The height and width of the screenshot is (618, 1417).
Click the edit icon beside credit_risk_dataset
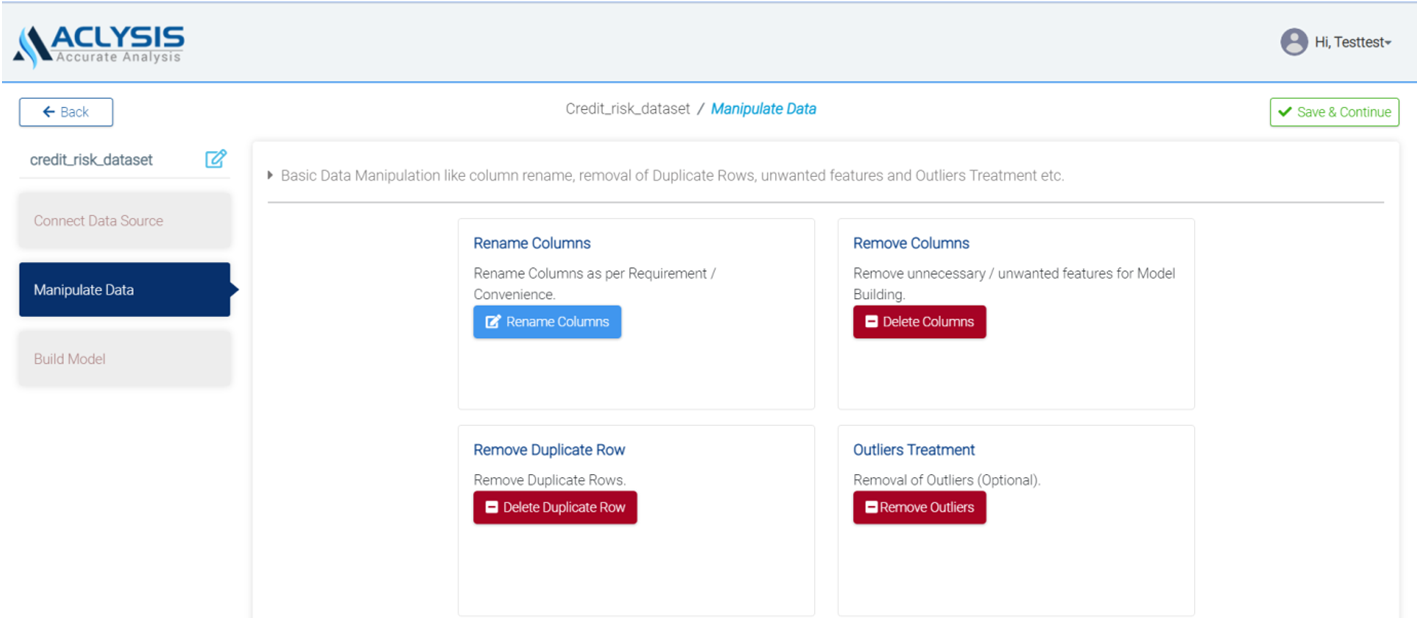pyautogui.click(x=216, y=159)
